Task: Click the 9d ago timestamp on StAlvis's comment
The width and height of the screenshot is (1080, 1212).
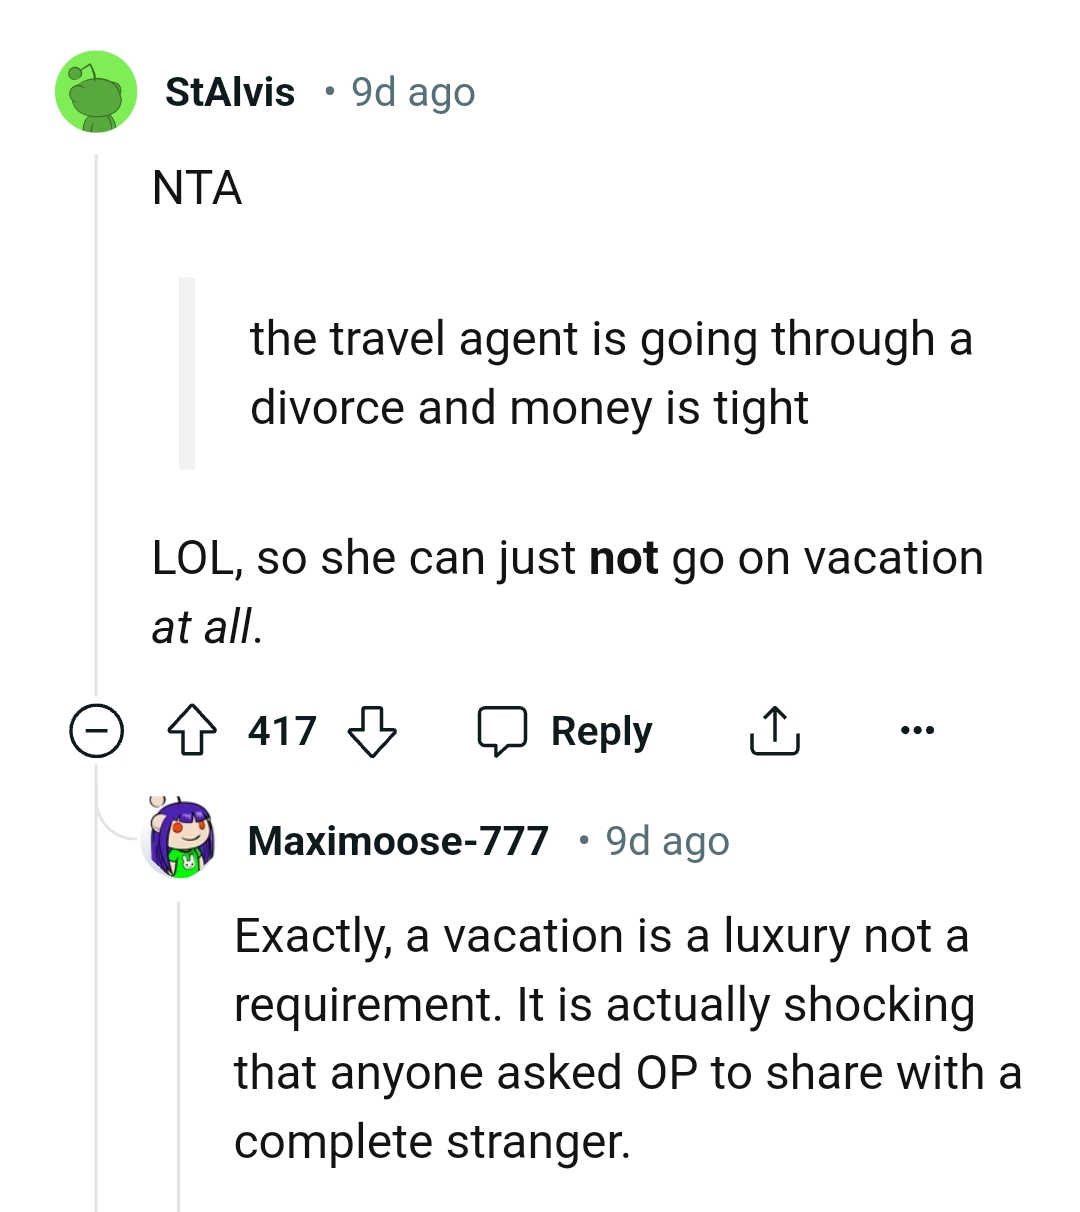Action: 411,91
